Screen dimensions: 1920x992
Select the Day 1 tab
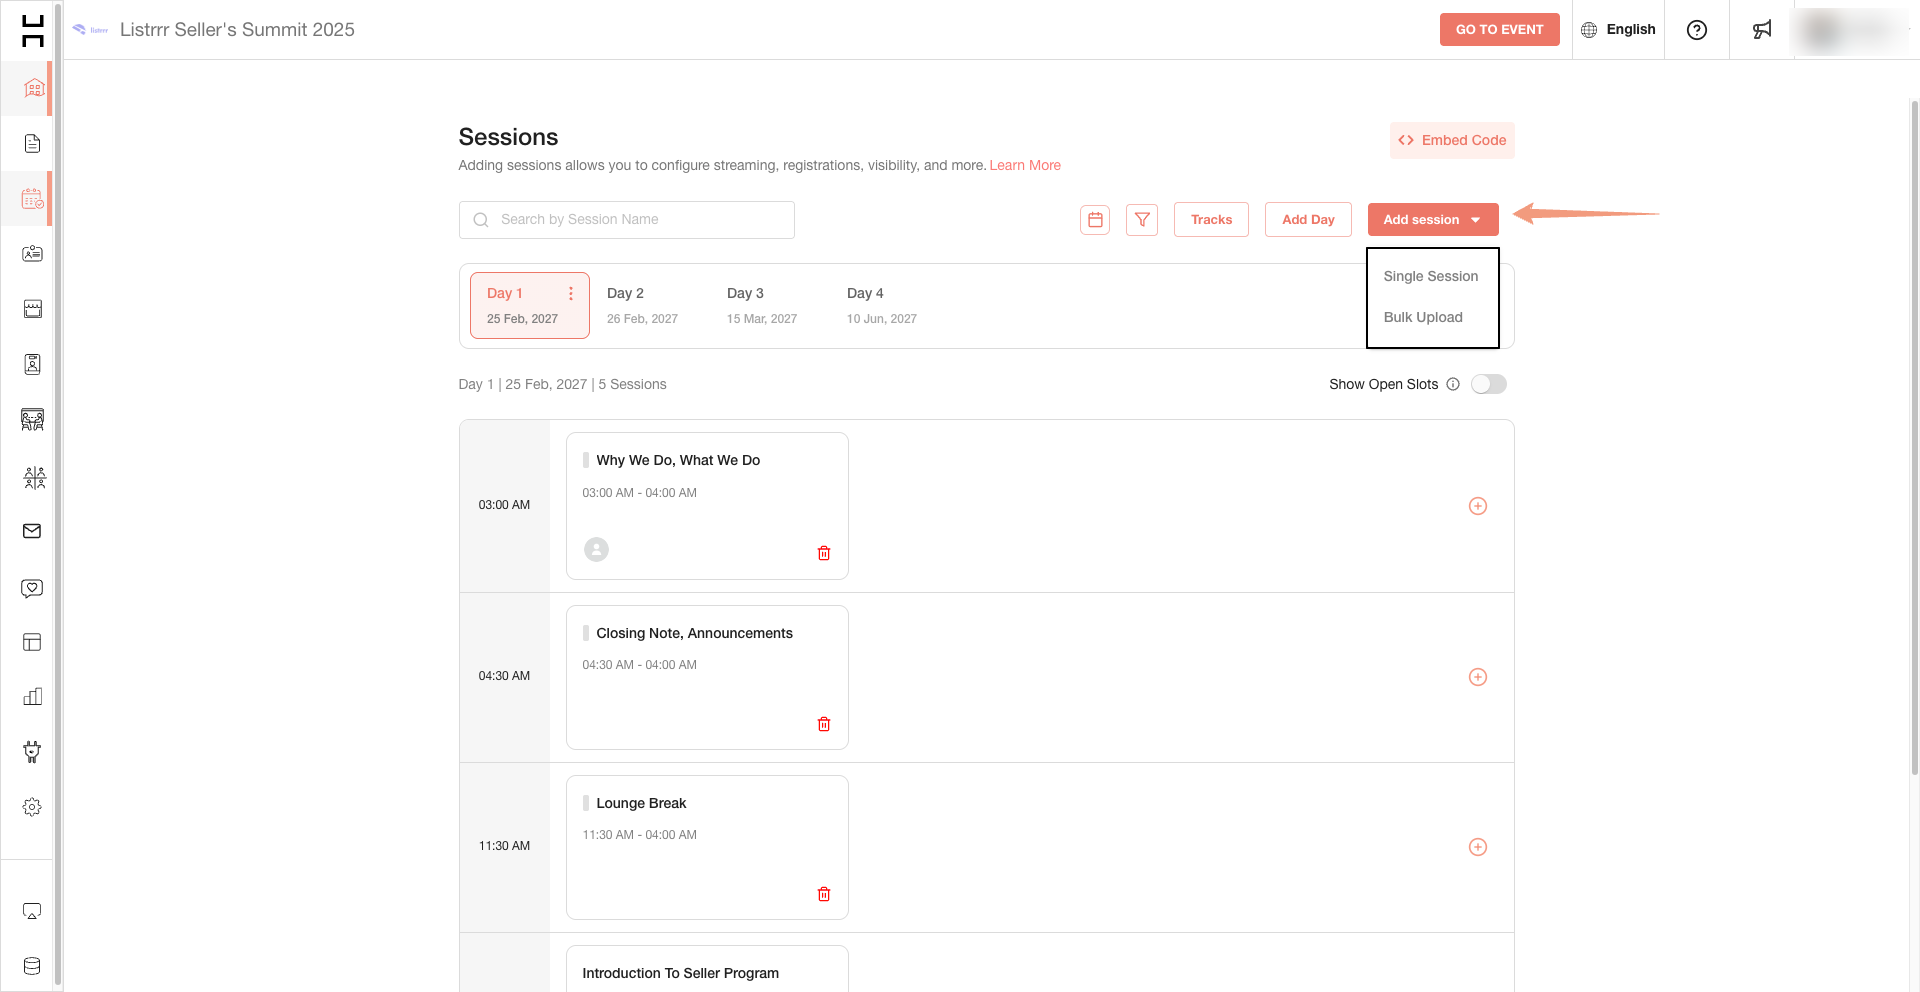530,305
